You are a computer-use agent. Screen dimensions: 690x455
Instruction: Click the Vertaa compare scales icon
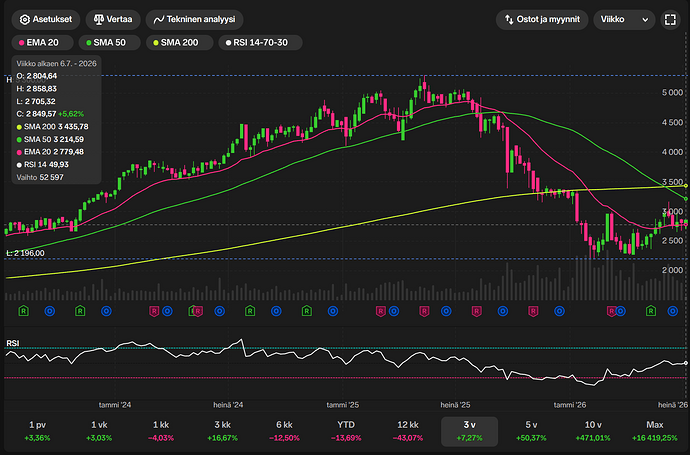tap(99, 20)
